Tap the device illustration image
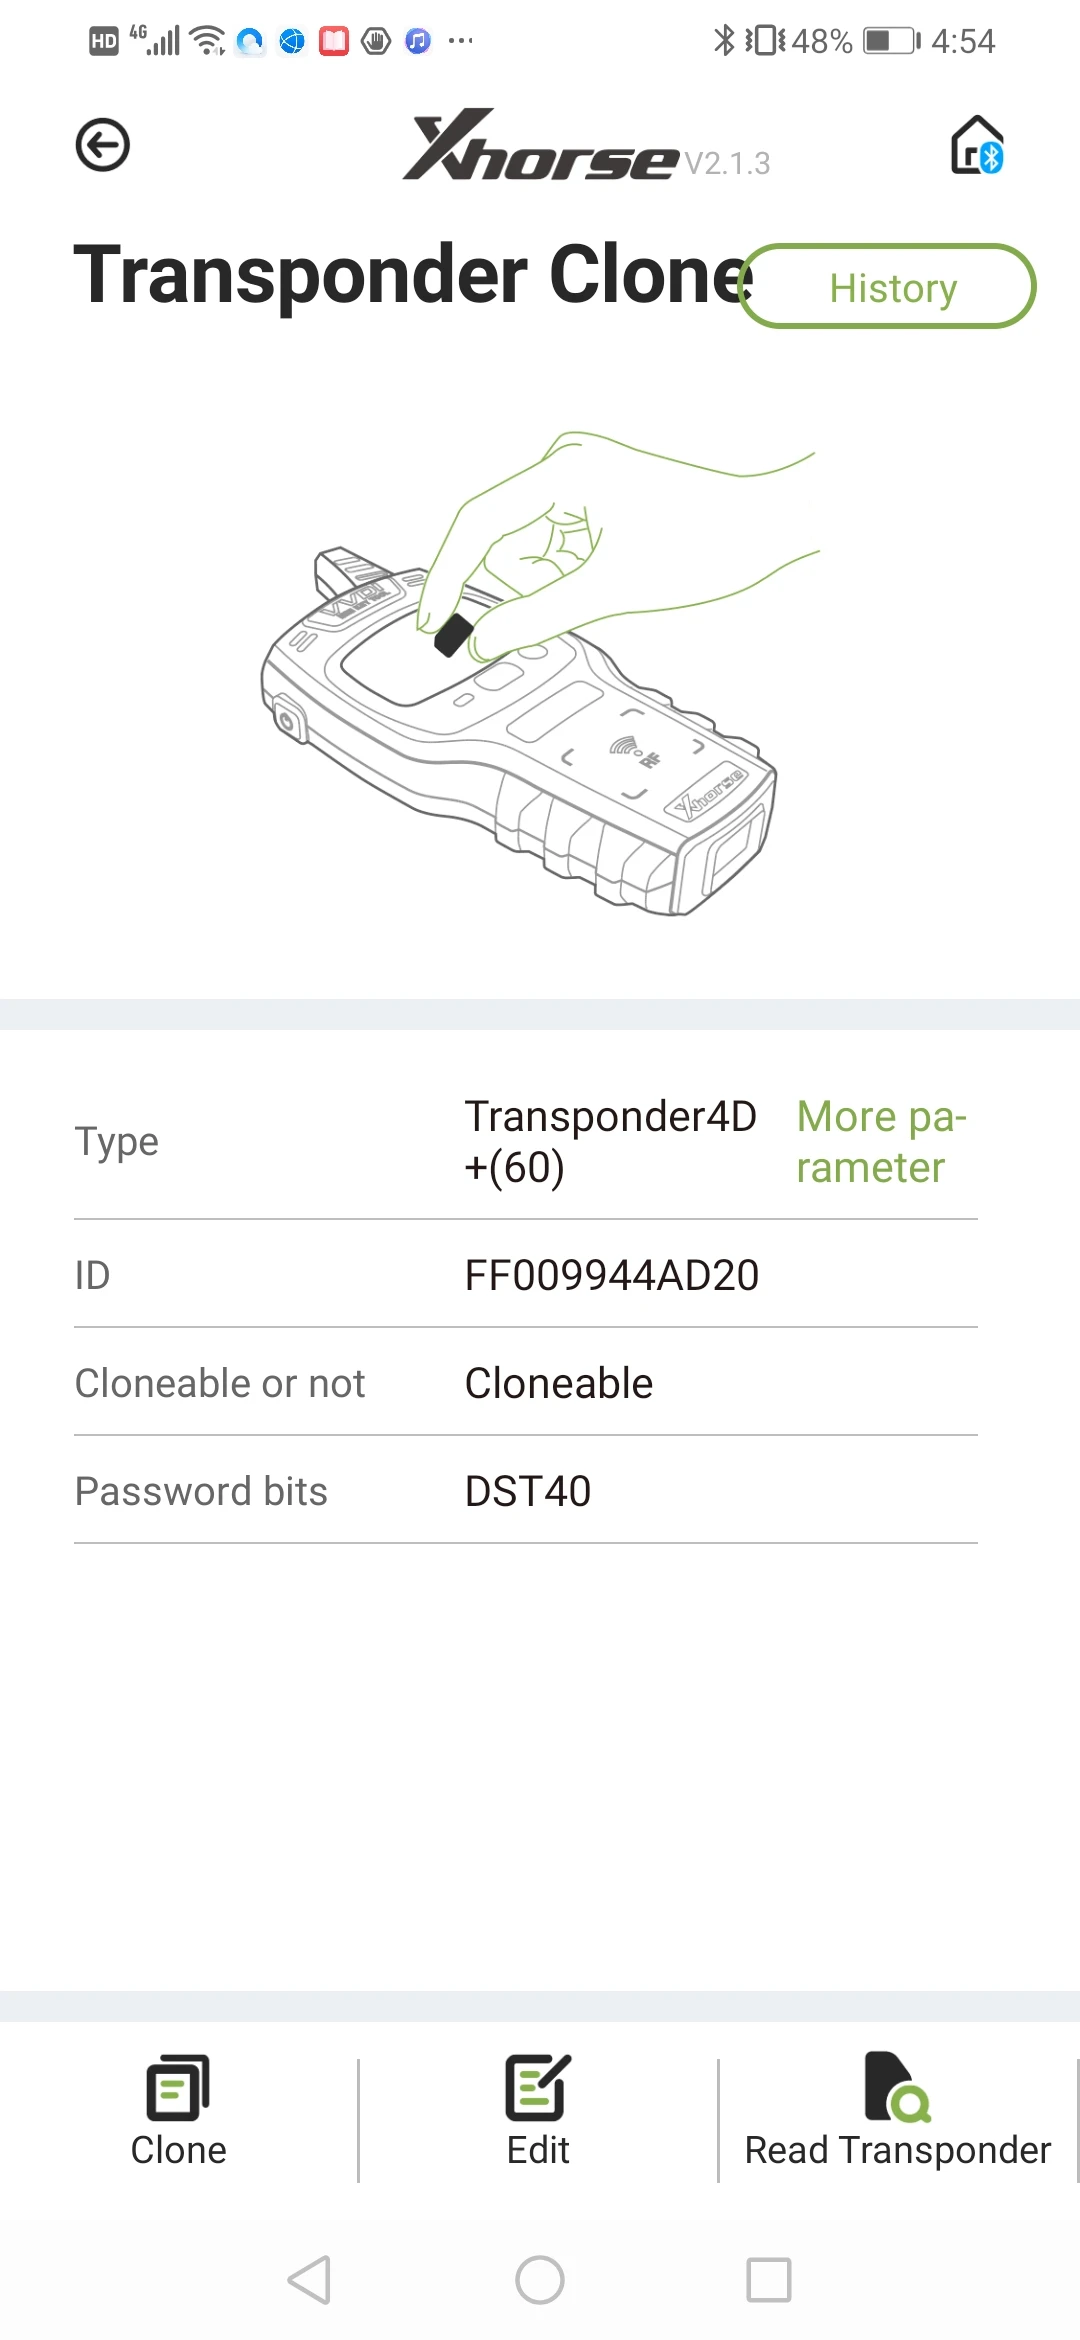 540,673
